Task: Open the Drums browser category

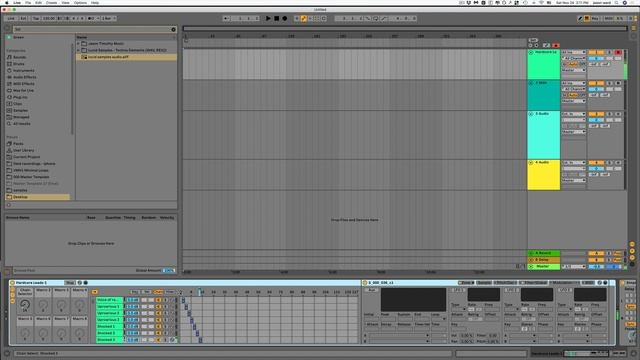Action: [x=18, y=64]
